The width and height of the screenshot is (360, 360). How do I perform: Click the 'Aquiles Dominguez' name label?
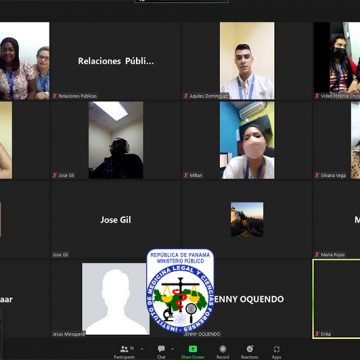pos(209,96)
